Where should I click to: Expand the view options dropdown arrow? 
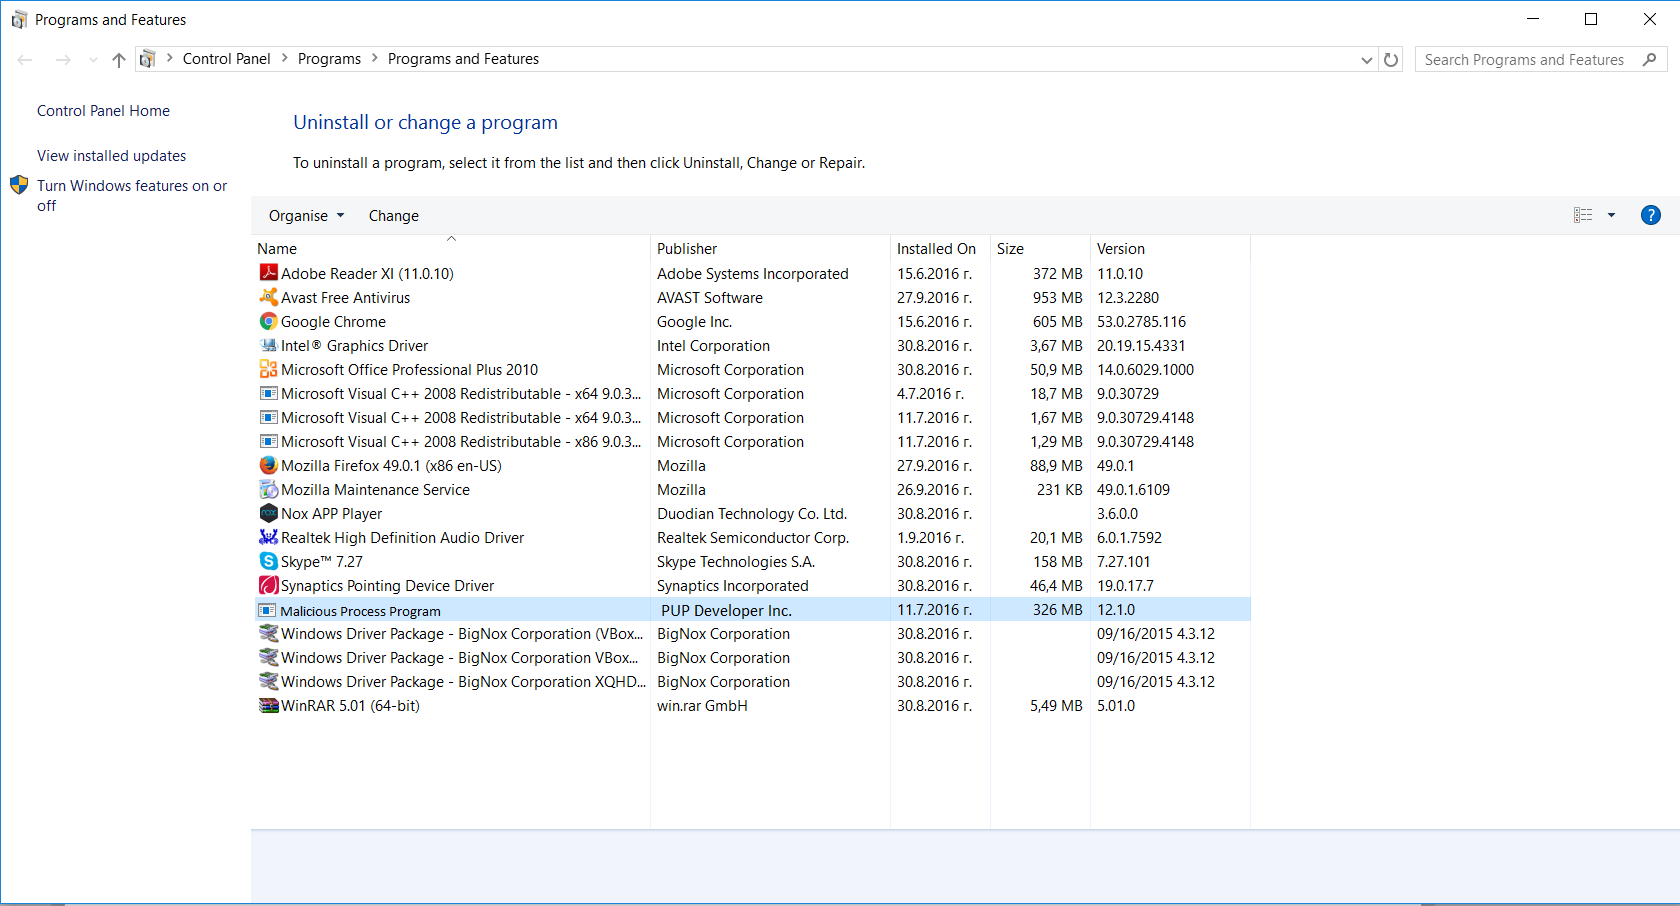pyautogui.click(x=1611, y=215)
